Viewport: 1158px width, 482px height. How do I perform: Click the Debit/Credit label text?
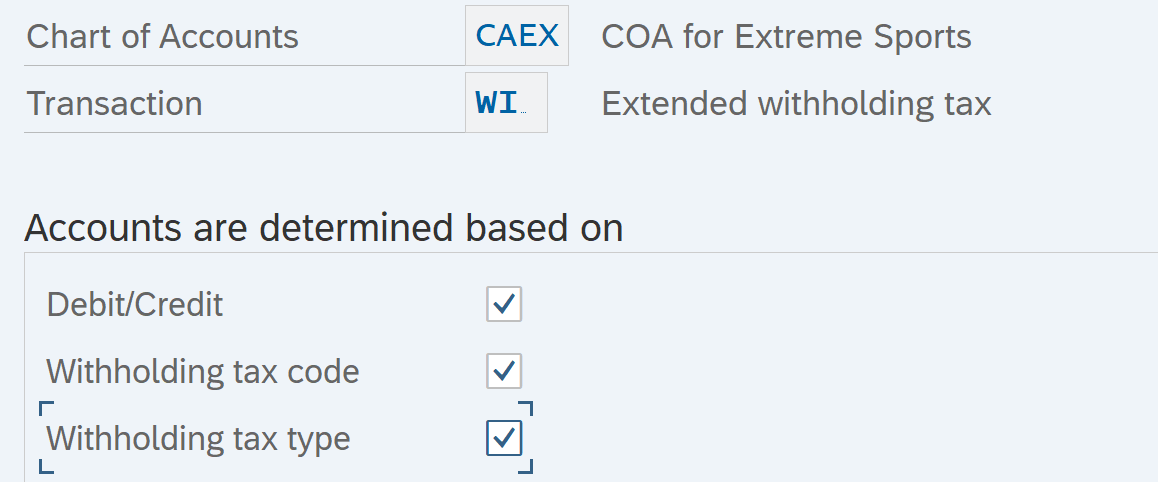point(134,305)
